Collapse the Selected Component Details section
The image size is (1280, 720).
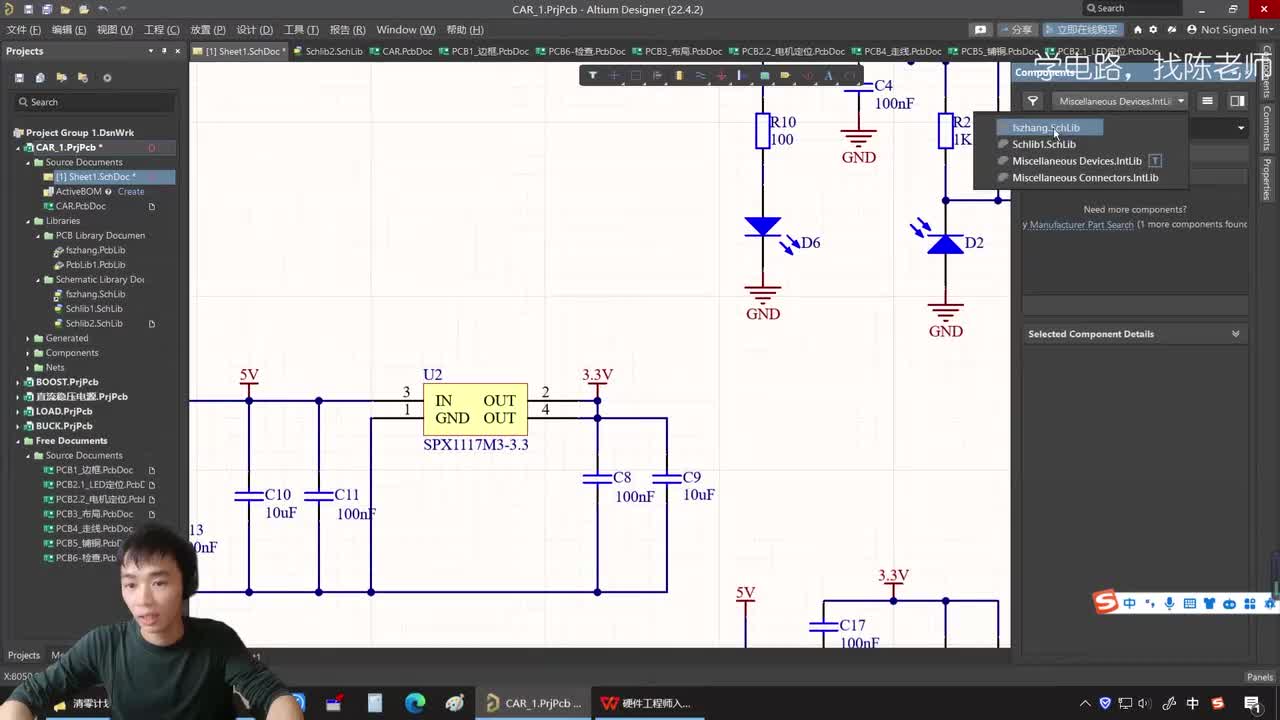coord(1236,334)
